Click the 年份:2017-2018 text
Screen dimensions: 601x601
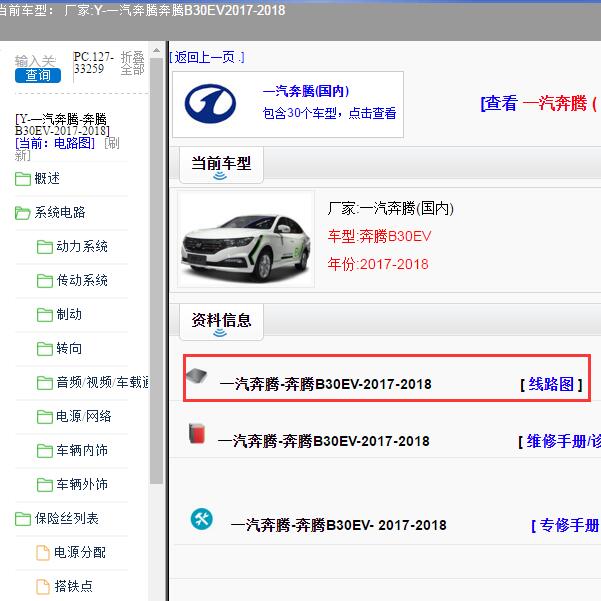click(378, 264)
